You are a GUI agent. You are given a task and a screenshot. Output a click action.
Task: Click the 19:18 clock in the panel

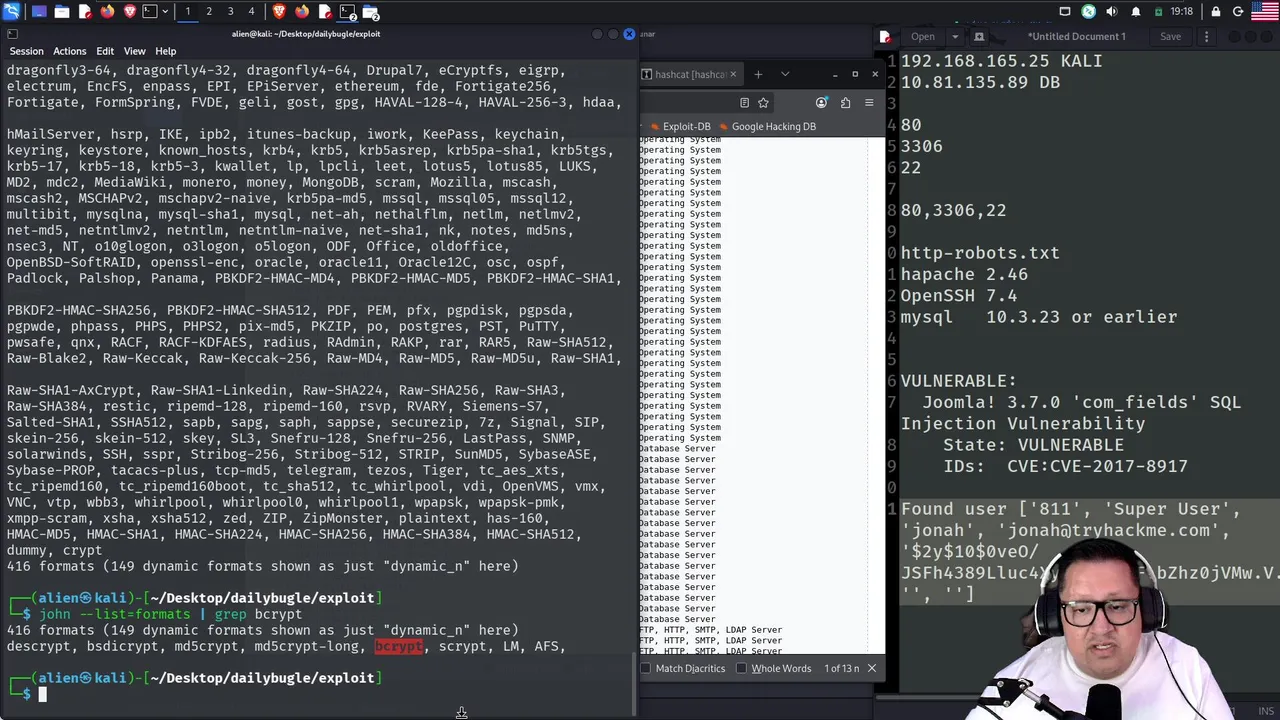pyautogui.click(x=1182, y=11)
